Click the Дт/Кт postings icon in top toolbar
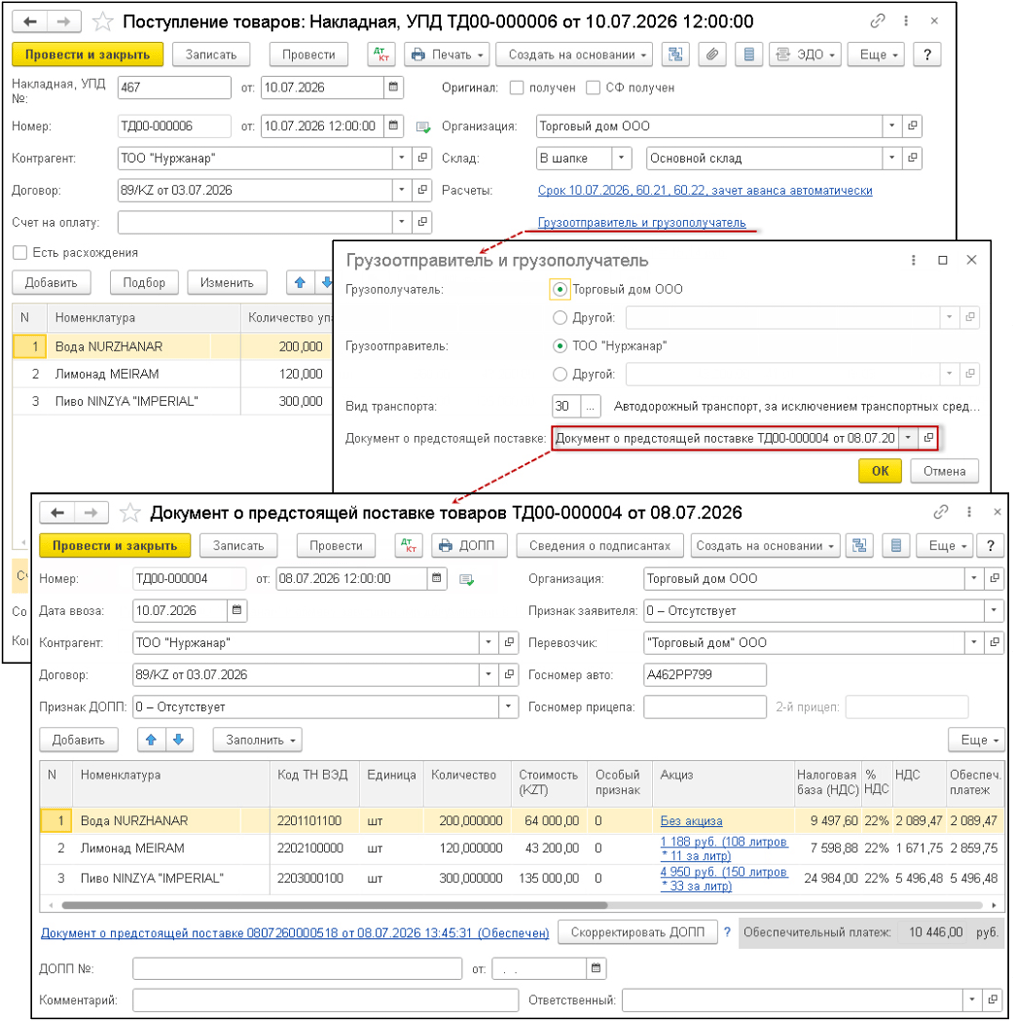Viewport: 1013px width, 1022px height. point(381,55)
